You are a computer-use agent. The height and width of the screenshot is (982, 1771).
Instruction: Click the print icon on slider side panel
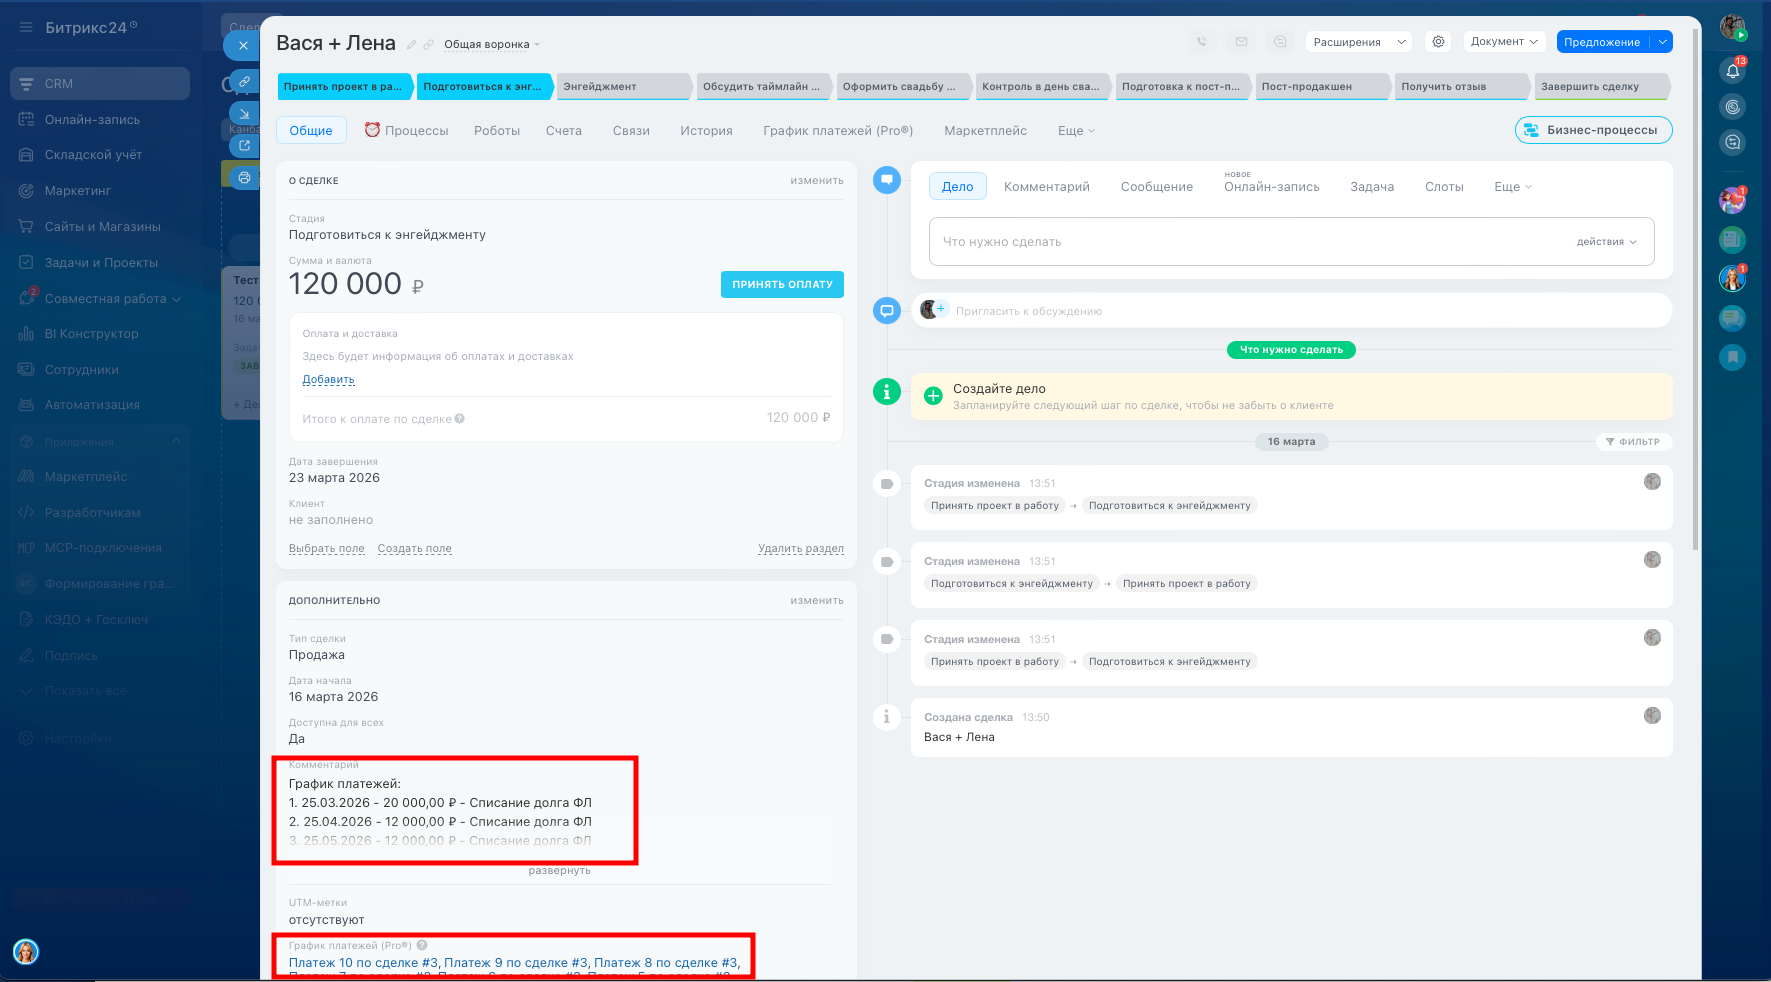[244, 178]
